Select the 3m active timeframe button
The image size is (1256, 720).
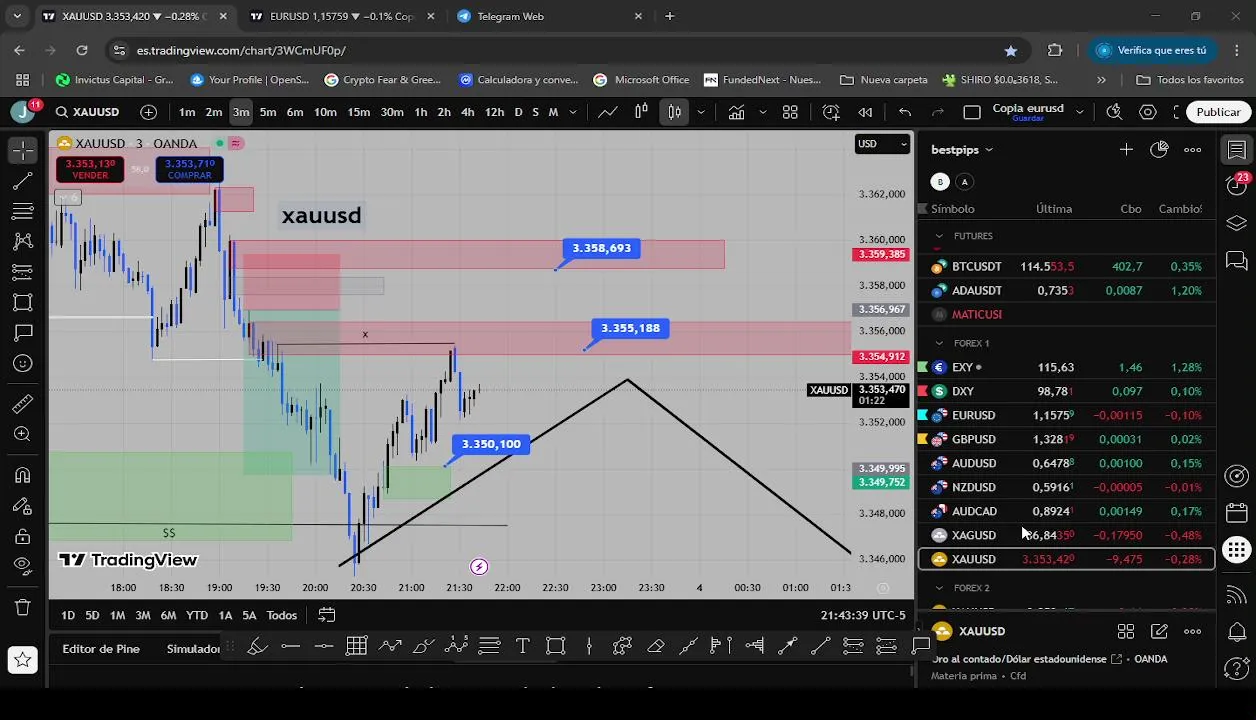click(241, 112)
